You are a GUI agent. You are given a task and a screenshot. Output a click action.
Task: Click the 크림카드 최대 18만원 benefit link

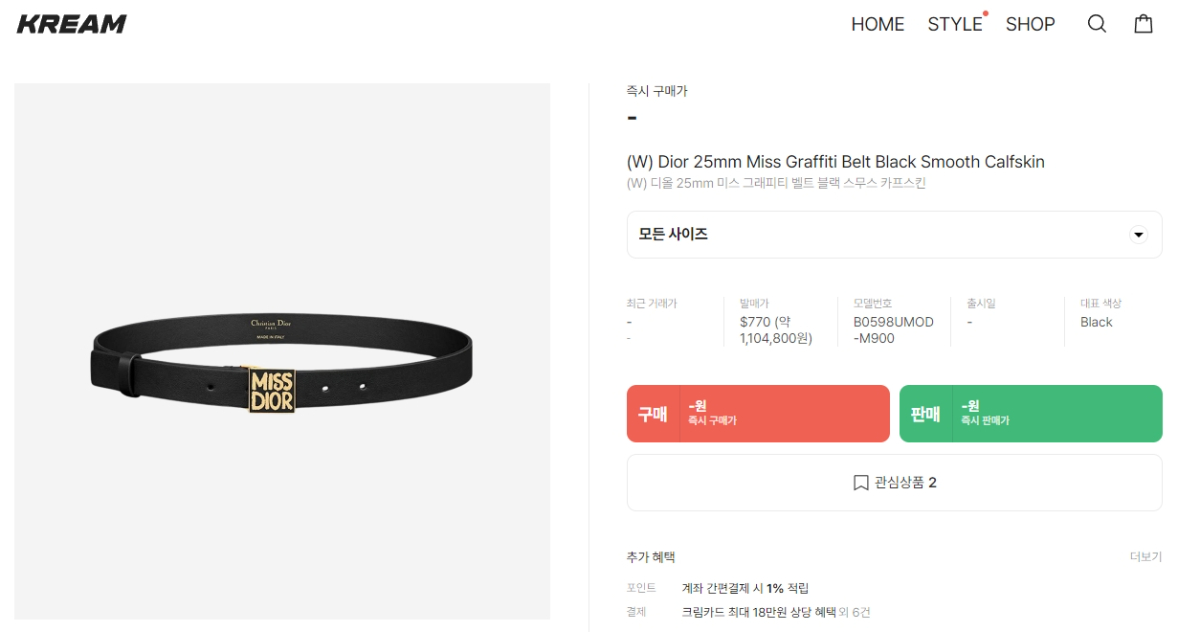758,612
